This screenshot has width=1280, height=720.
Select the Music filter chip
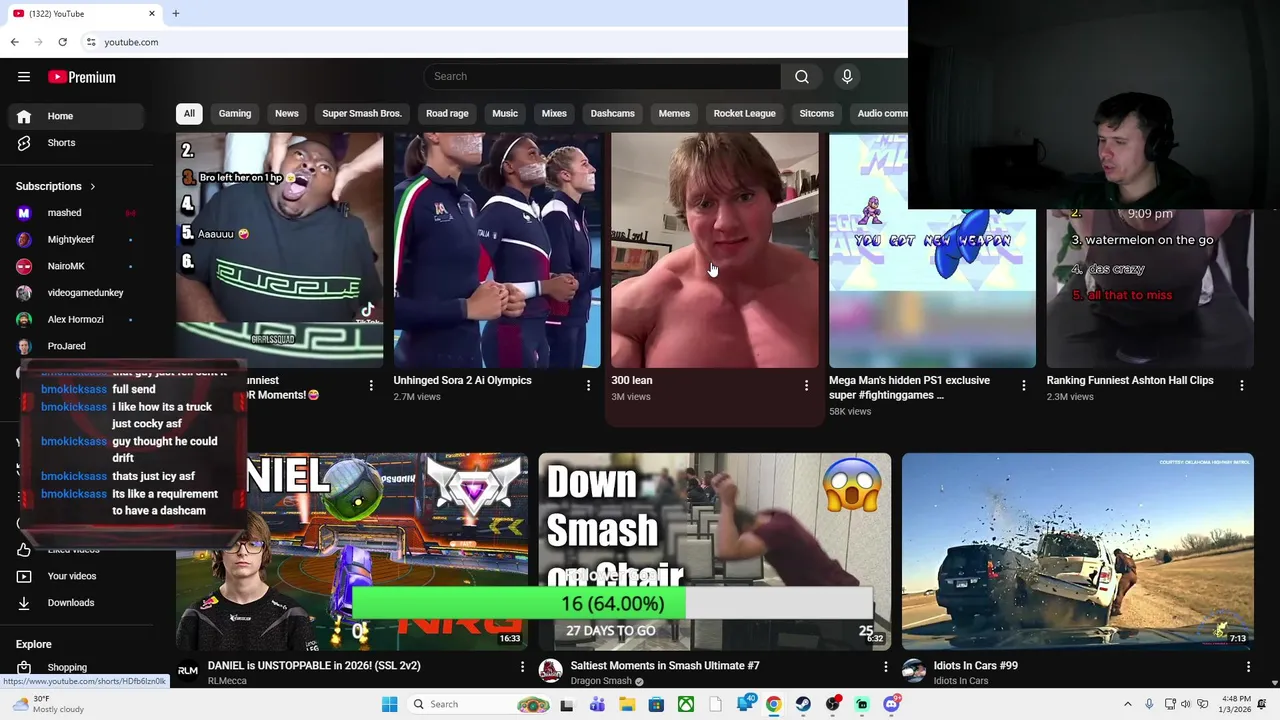(505, 114)
